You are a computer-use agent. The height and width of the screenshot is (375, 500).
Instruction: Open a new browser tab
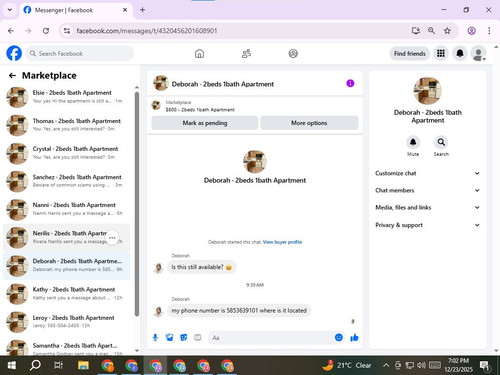[x=142, y=10]
